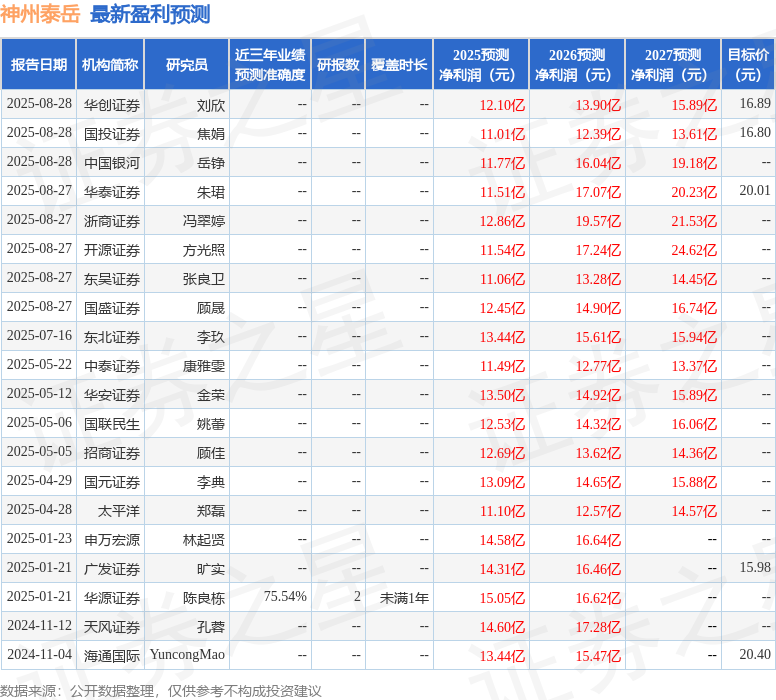Click analyst name 焦娟
Viewport: 776px width, 700px height.
point(211,134)
